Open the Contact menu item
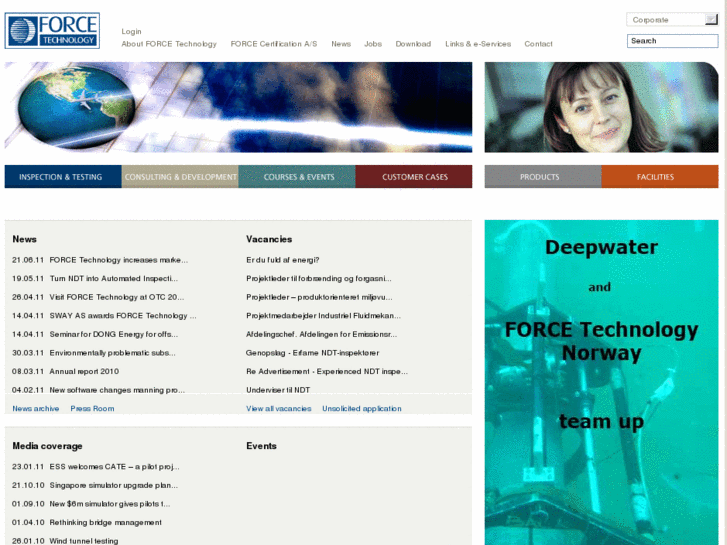The width and height of the screenshot is (727, 545). (x=538, y=44)
